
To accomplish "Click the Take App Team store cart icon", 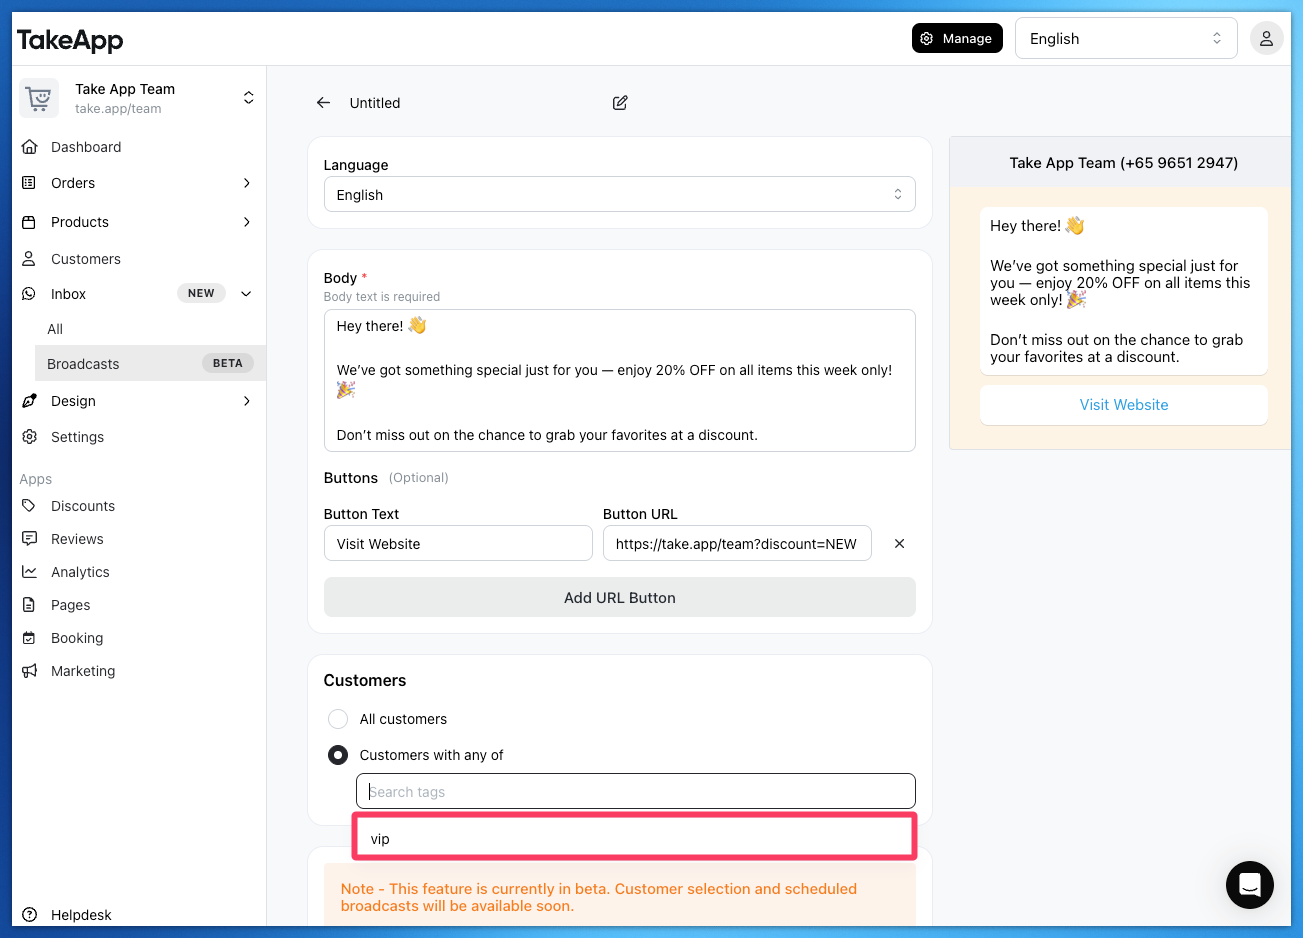I will pos(39,98).
